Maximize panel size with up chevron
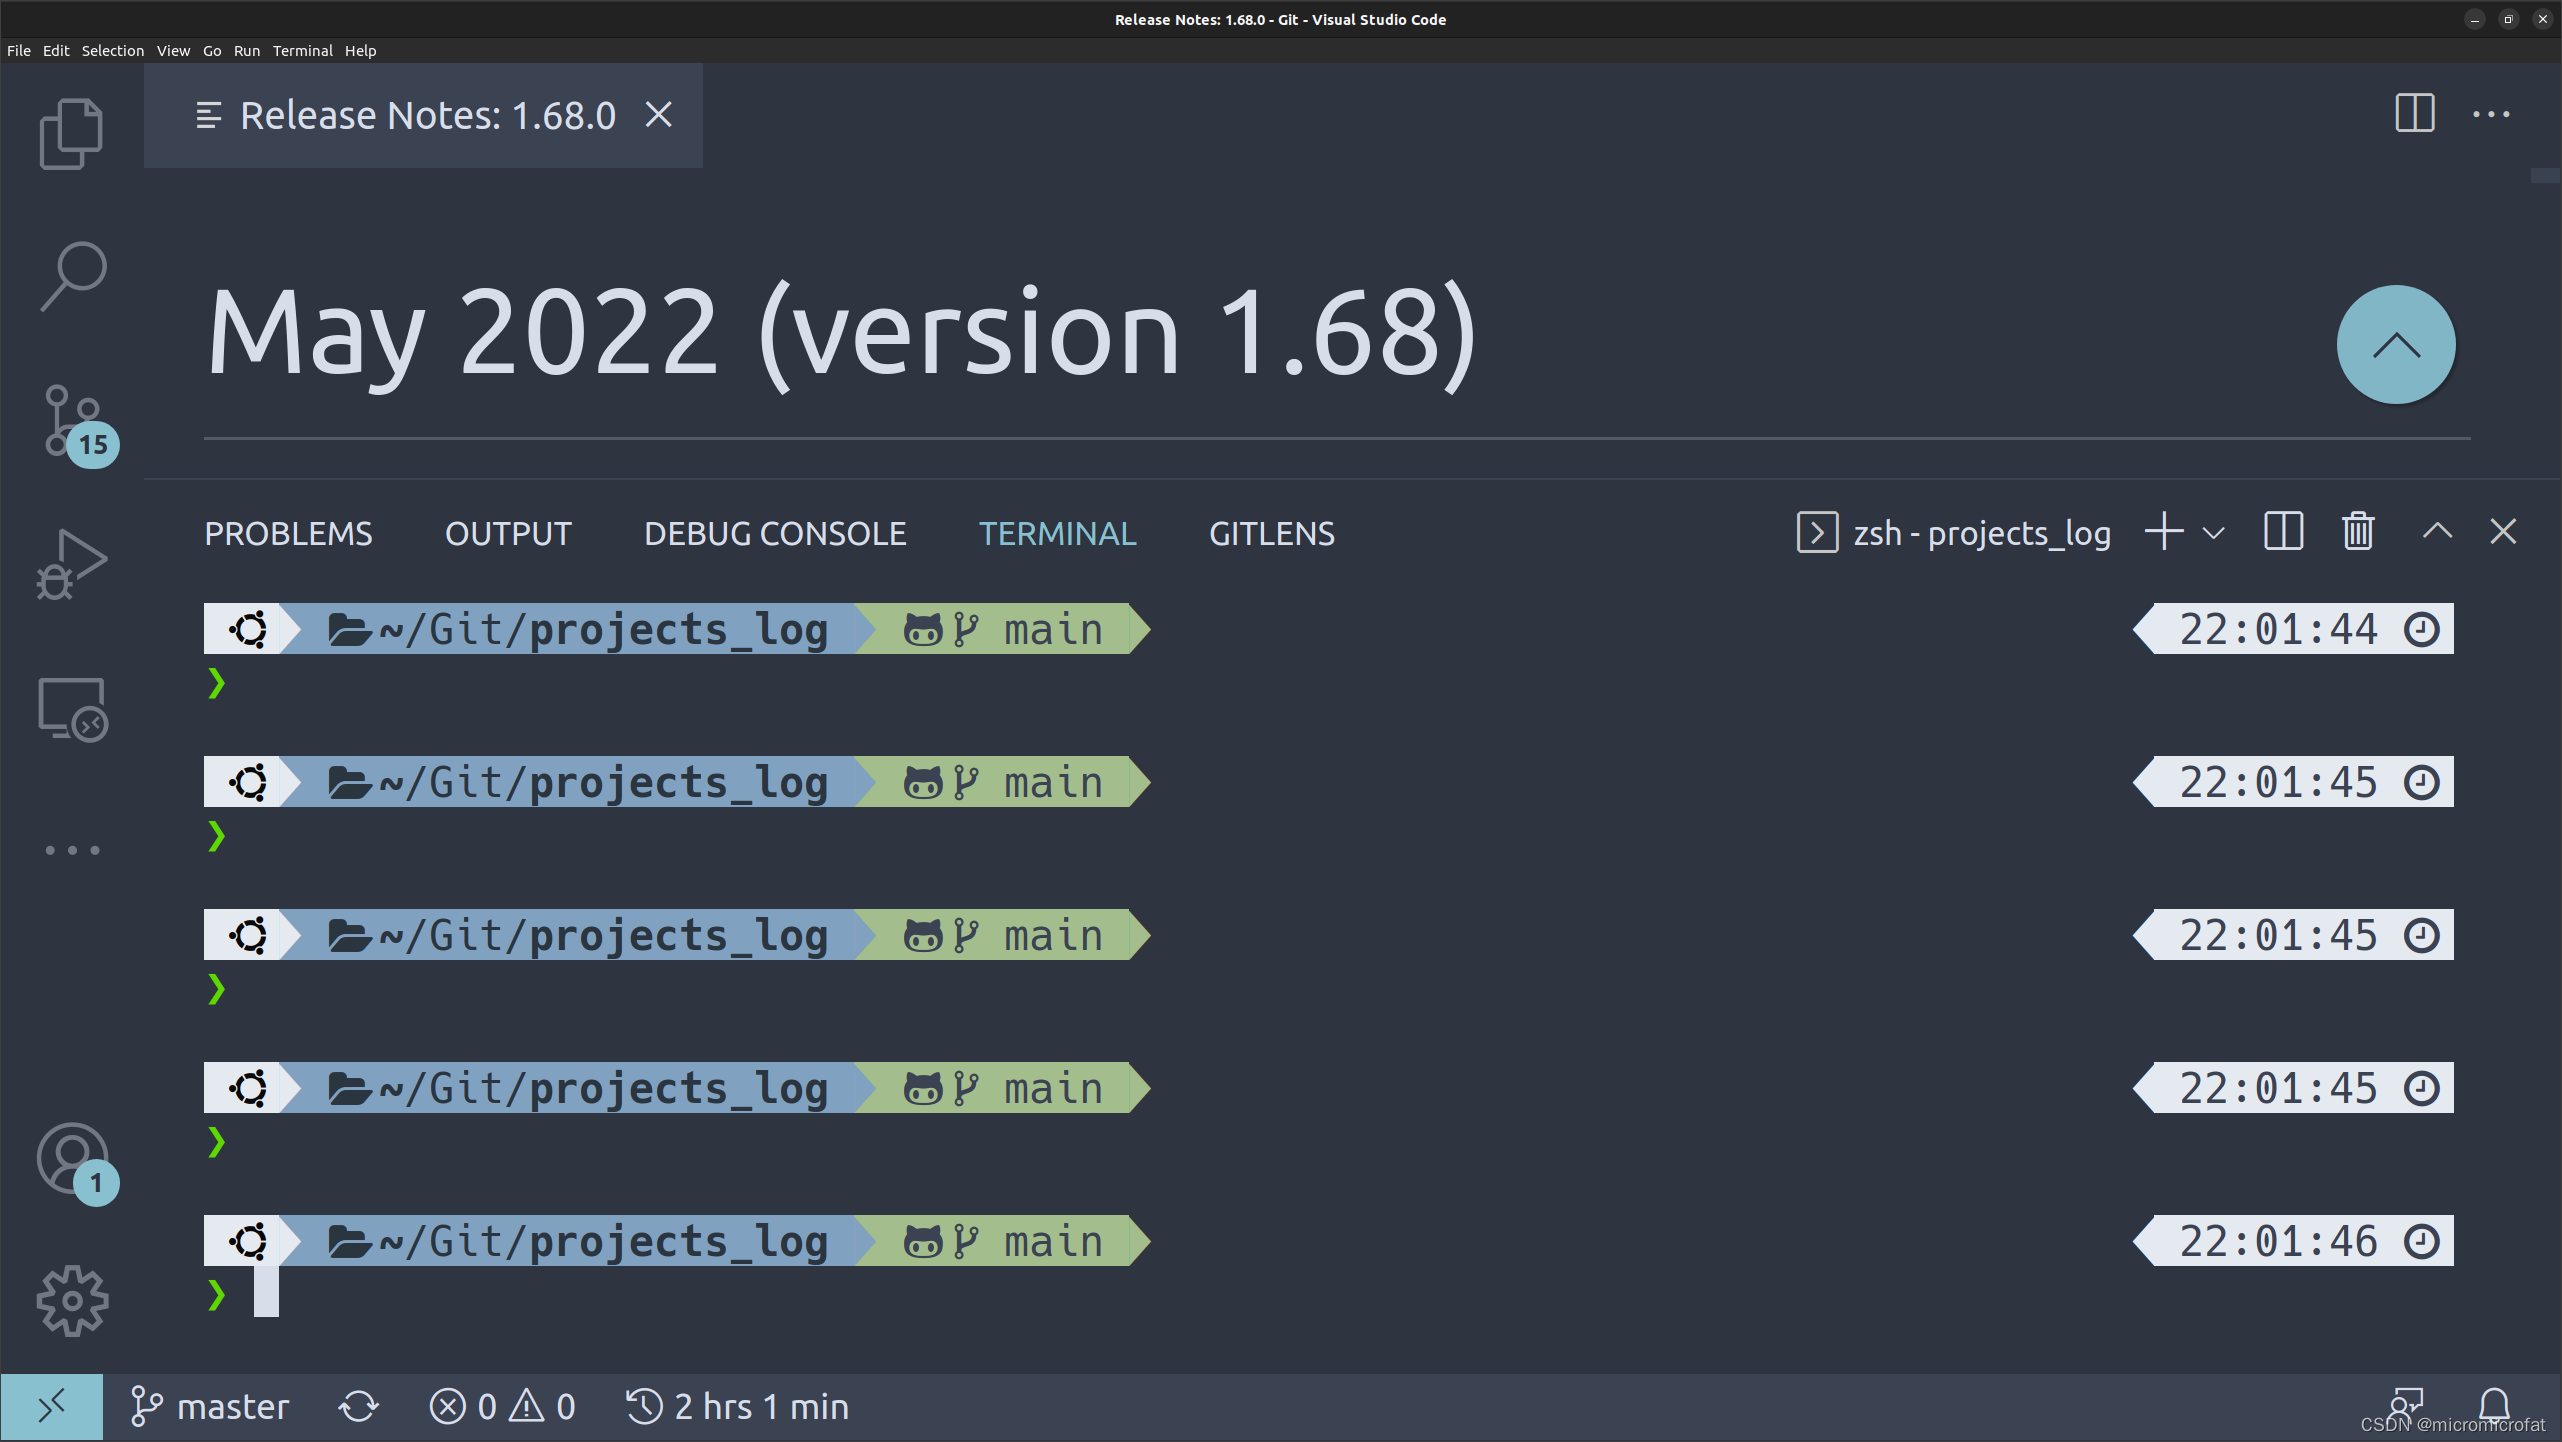2562x1442 pixels. 2437,531
